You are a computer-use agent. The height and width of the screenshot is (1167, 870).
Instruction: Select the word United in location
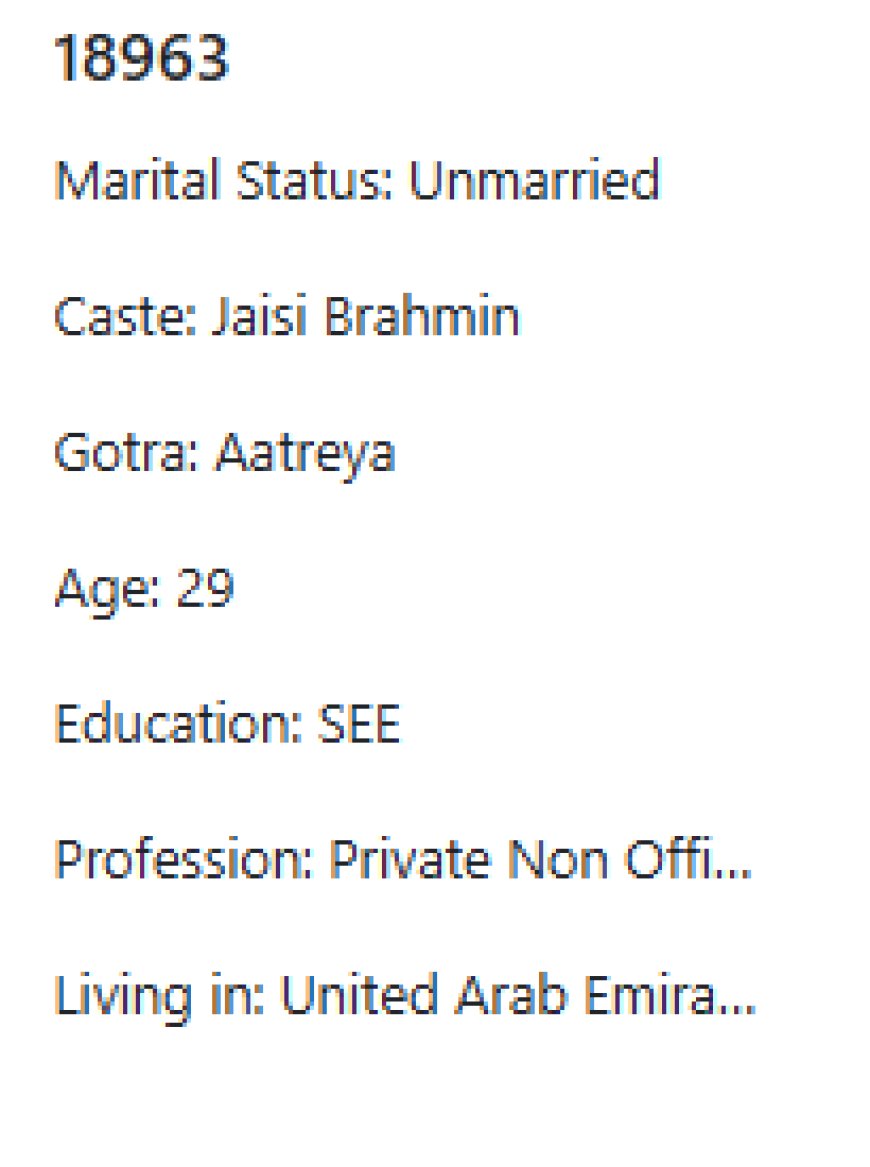tap(359, 995)
